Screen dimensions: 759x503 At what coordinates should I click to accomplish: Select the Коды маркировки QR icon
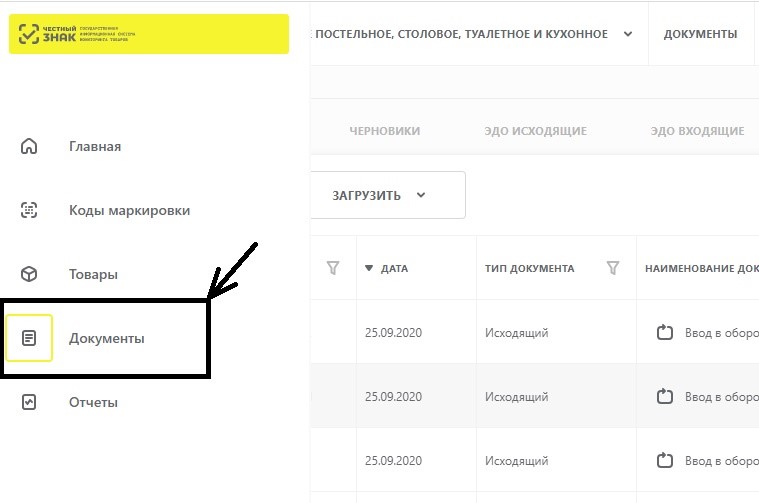[29, 210]
